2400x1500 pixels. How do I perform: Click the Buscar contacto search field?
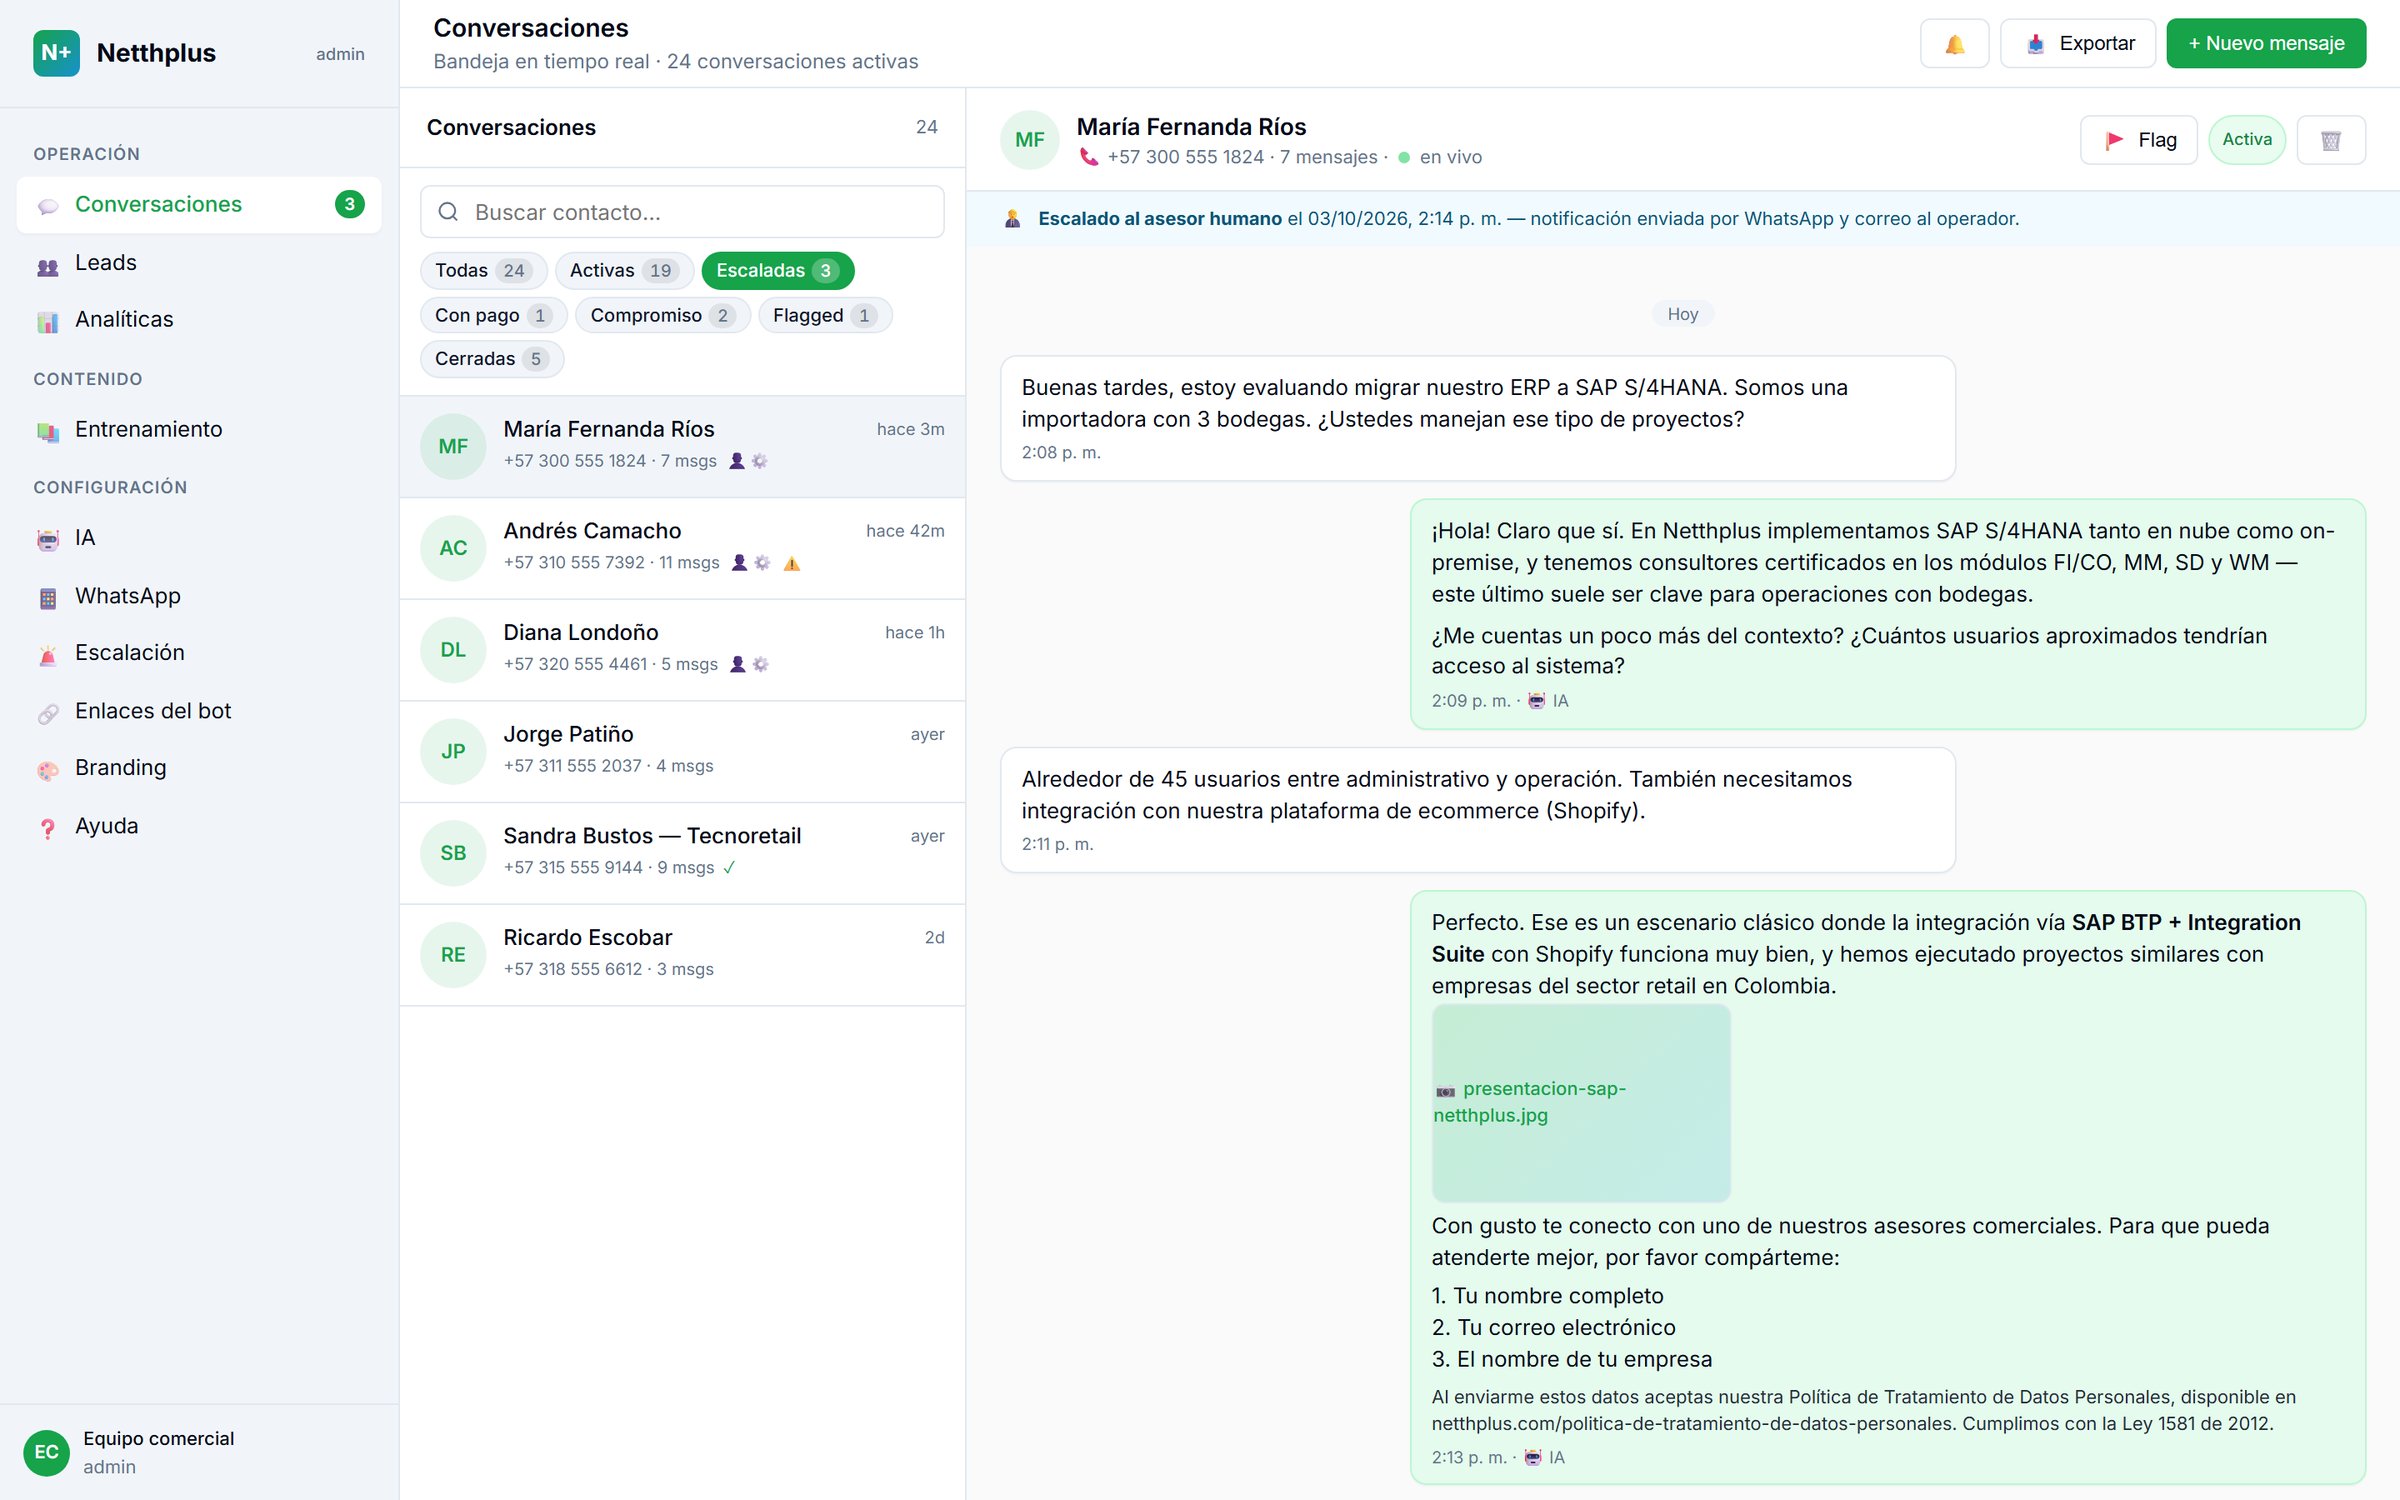682,212
